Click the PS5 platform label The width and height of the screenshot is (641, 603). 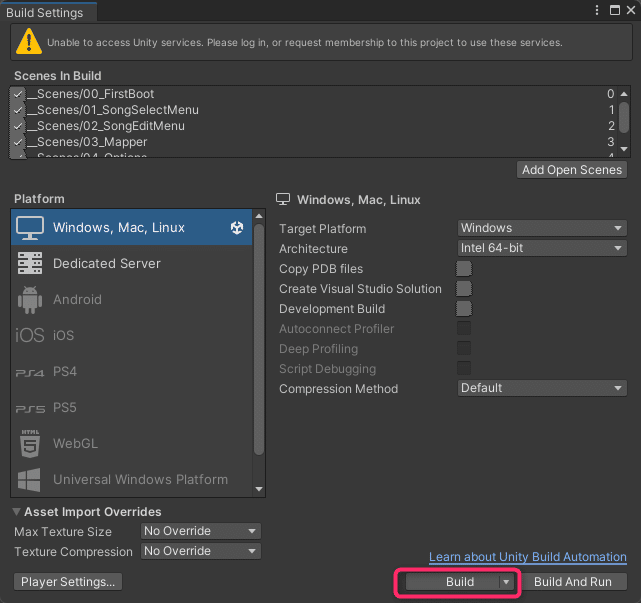click(65, 408)
